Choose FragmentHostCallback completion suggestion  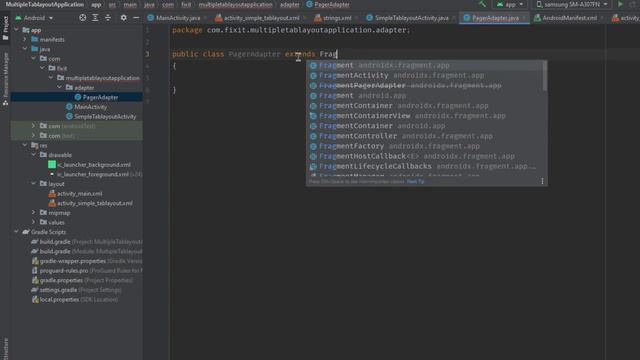point(424,156)
